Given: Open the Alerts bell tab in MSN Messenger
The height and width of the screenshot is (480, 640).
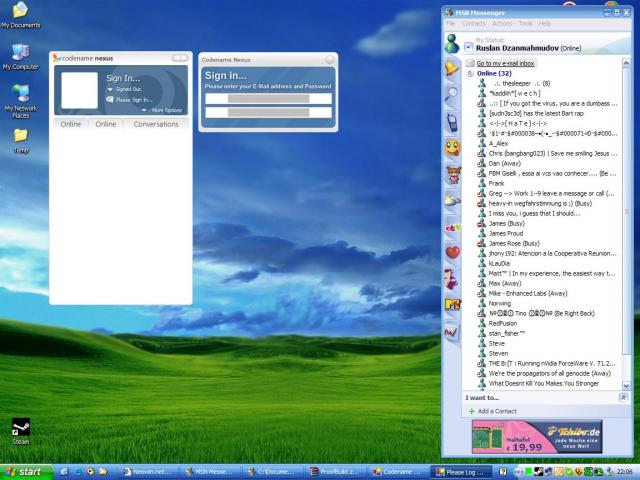Looking at the screenshot, I should pos(452,68).
